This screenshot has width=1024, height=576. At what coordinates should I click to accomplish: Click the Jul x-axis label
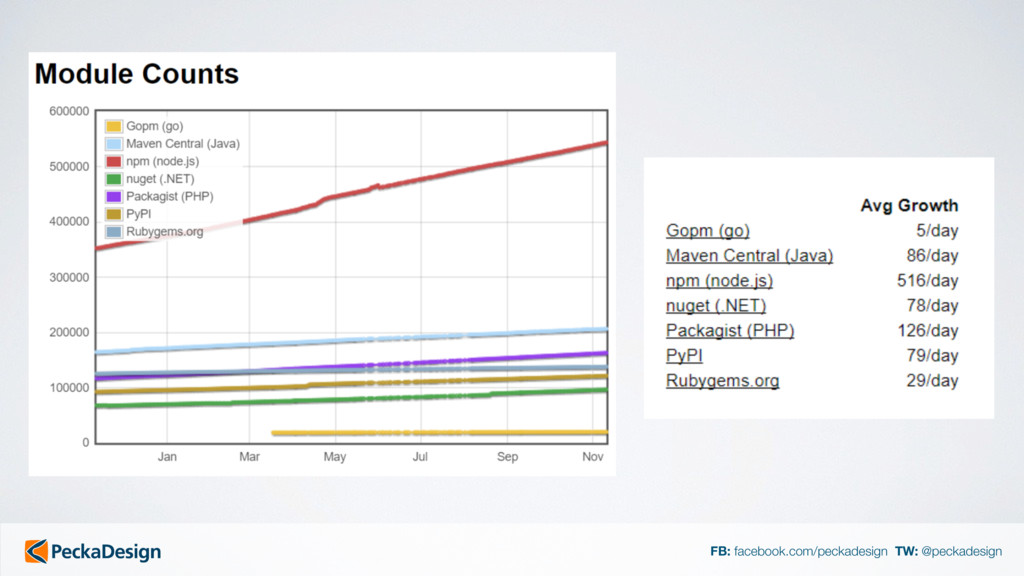click(x=420, y=456)
